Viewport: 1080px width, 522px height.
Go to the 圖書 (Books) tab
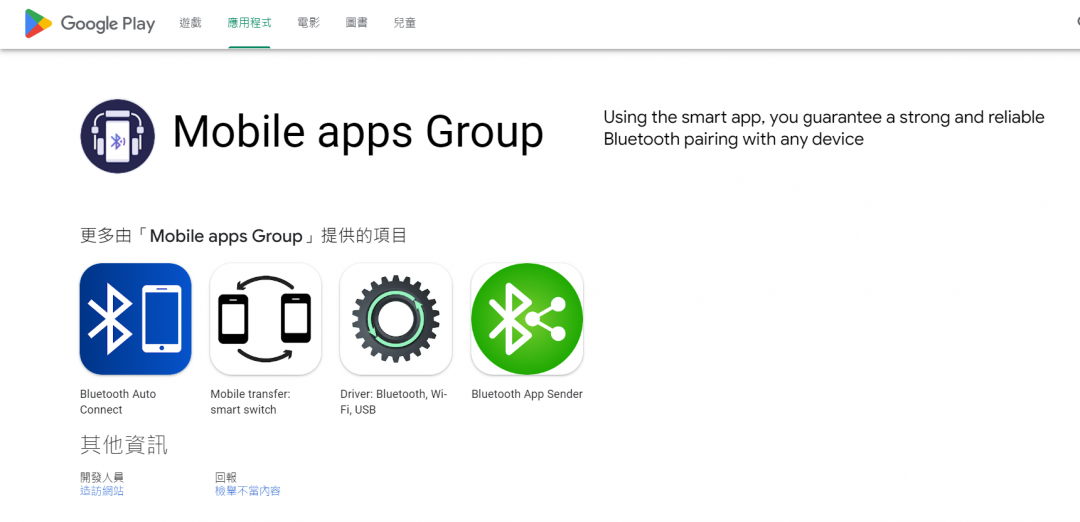click(357, 23)
